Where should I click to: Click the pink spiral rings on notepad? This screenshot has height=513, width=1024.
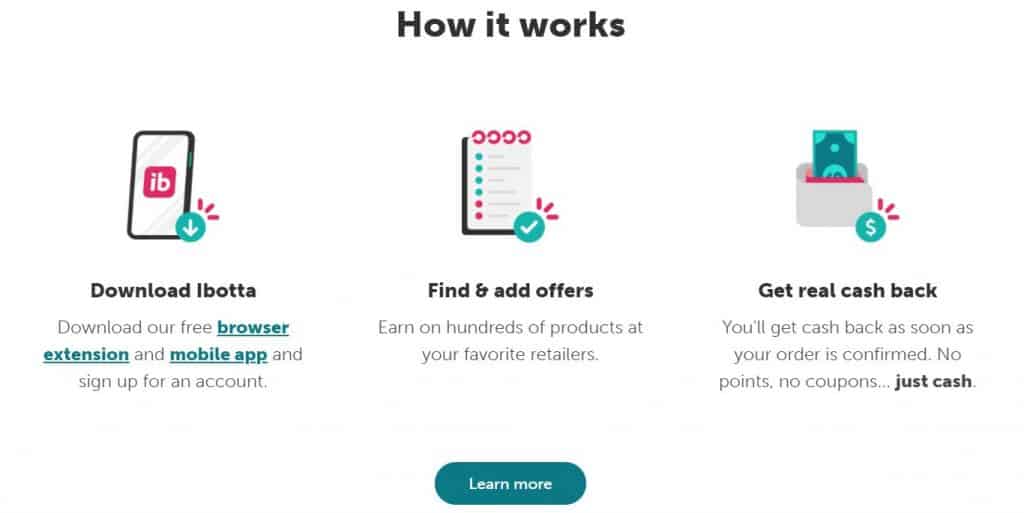click(x=501, y=137)
